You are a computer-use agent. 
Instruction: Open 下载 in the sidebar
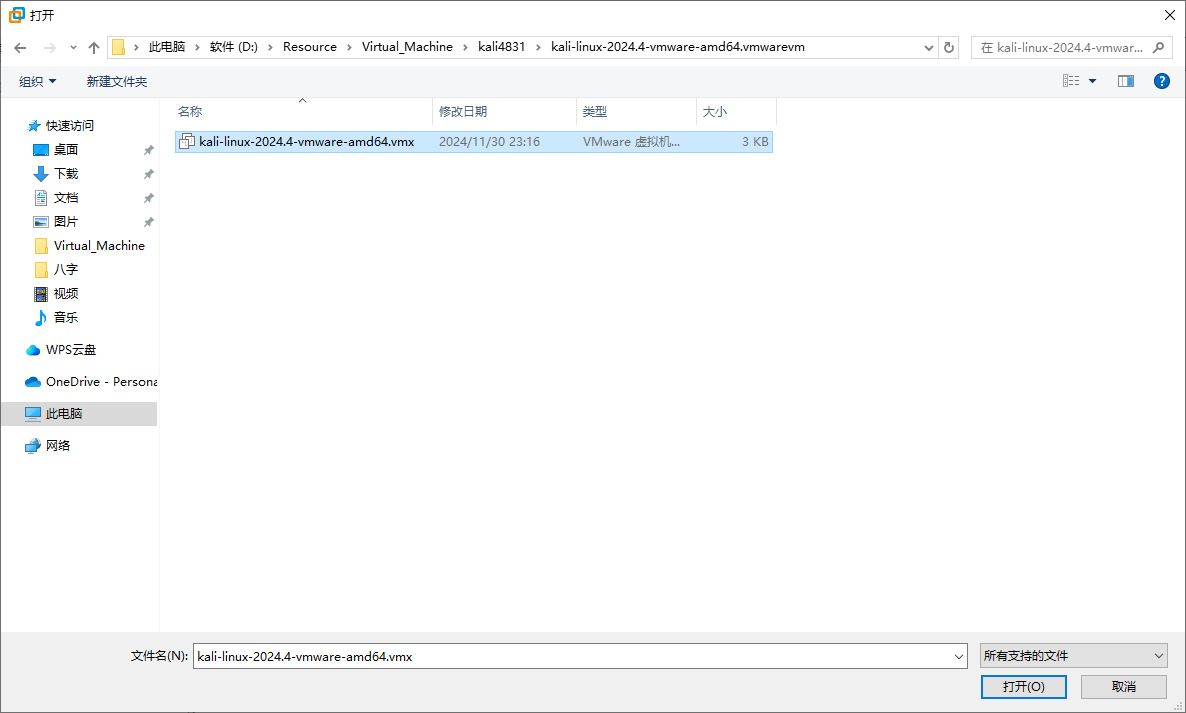coord(66,174)
